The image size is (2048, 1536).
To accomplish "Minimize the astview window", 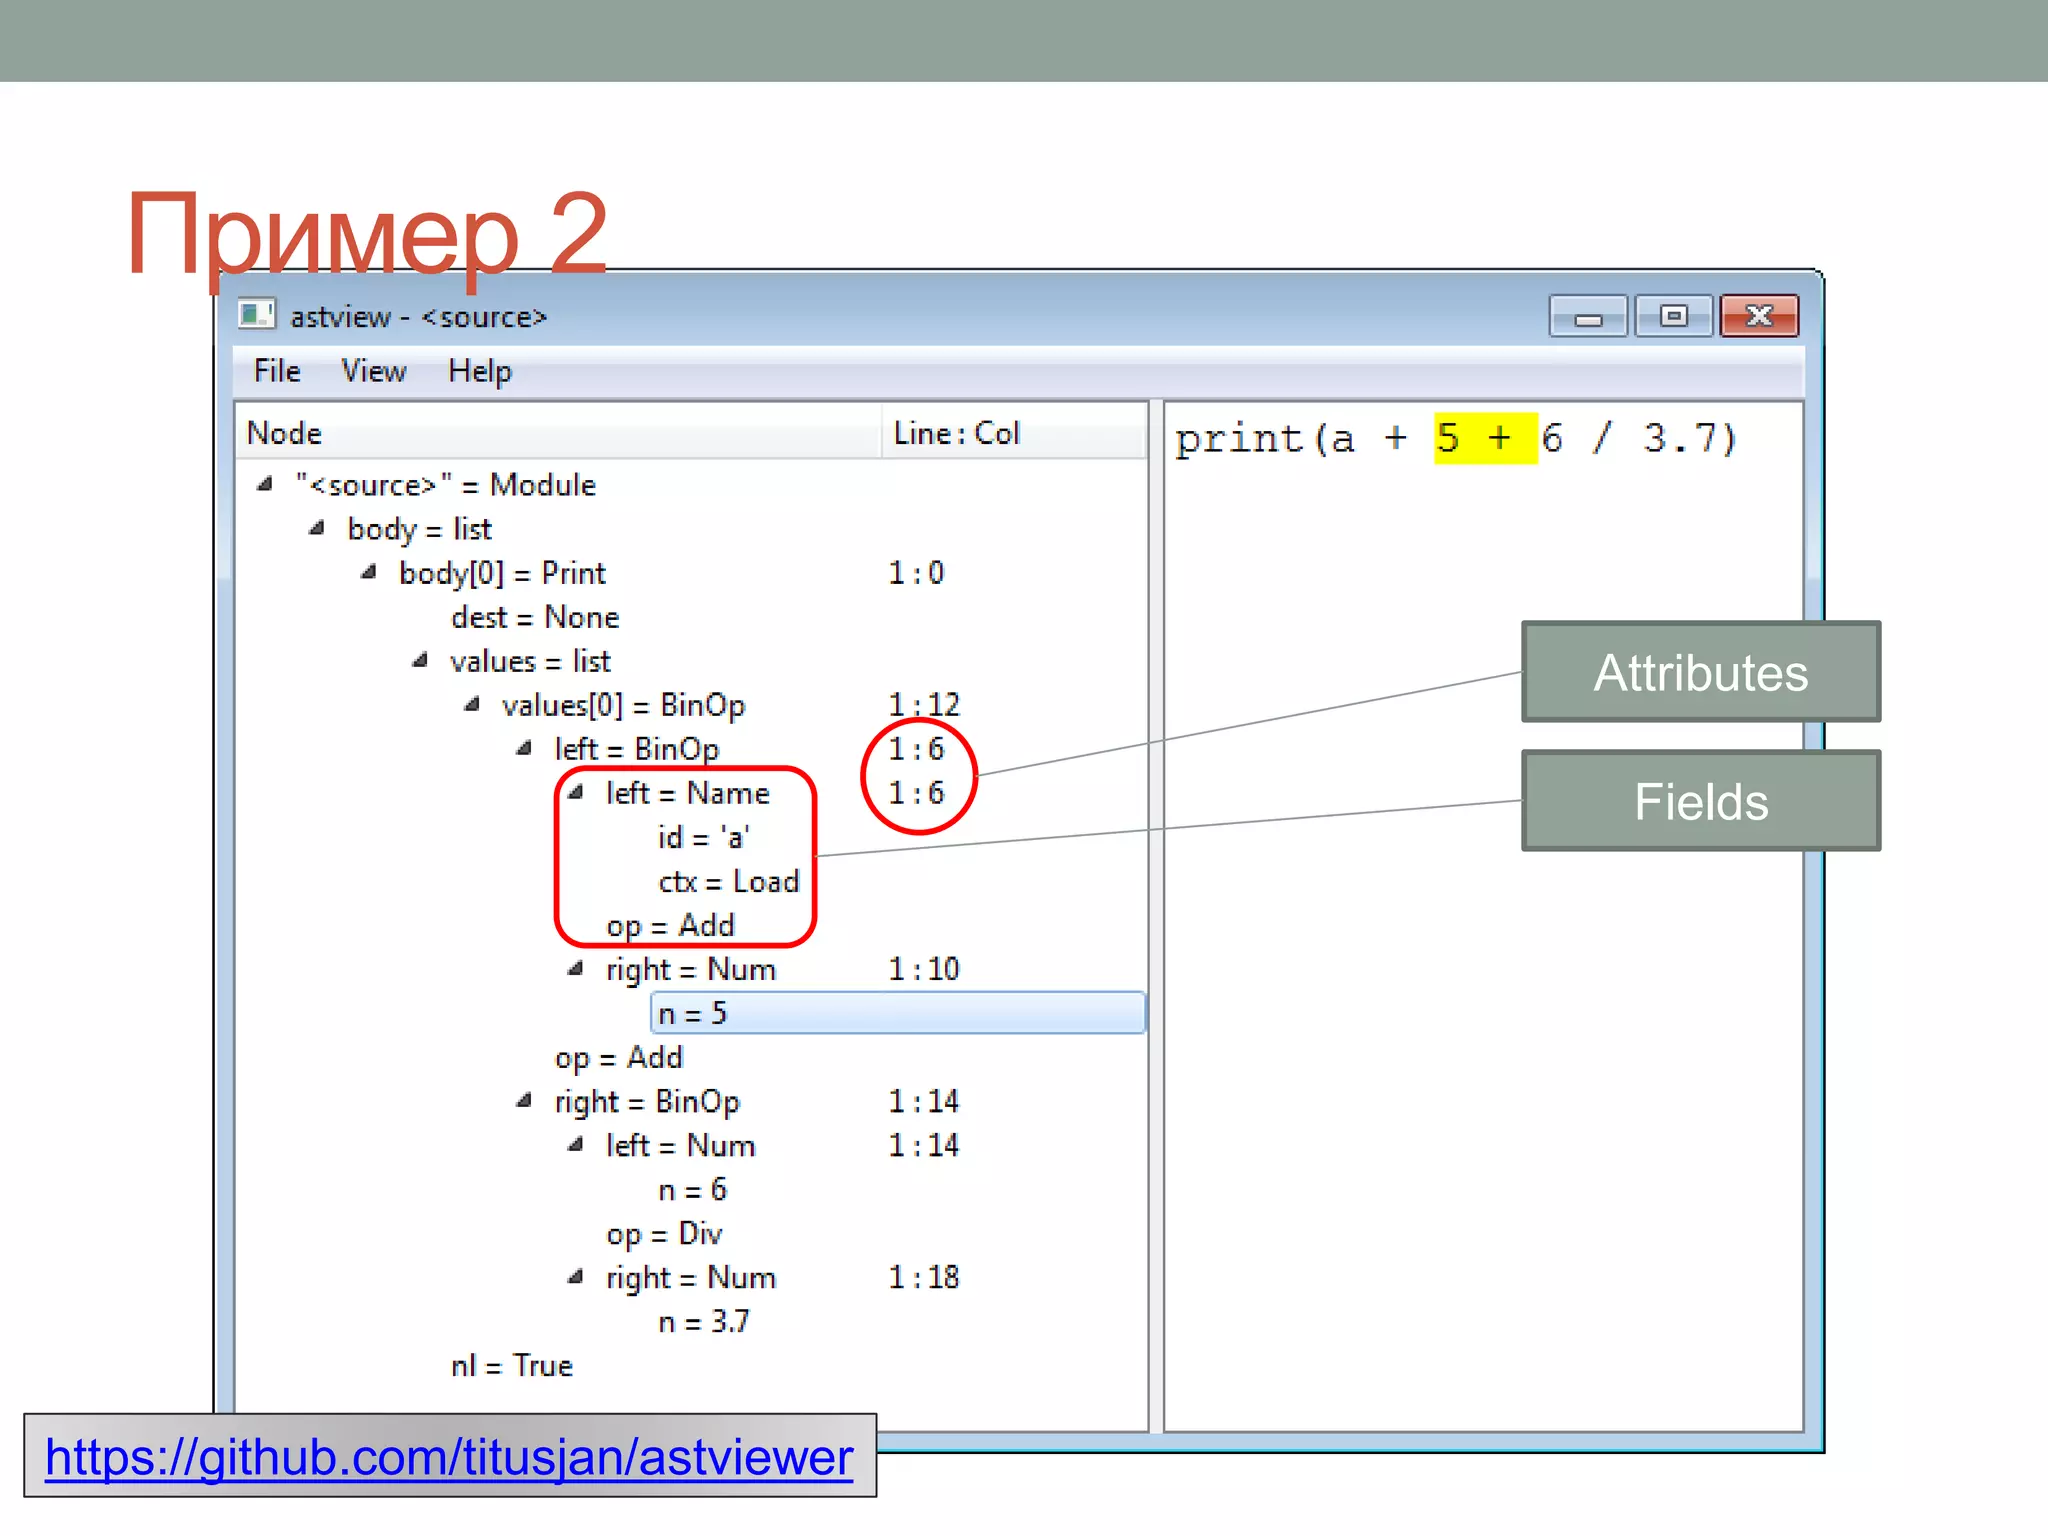I will [1587, 317].
